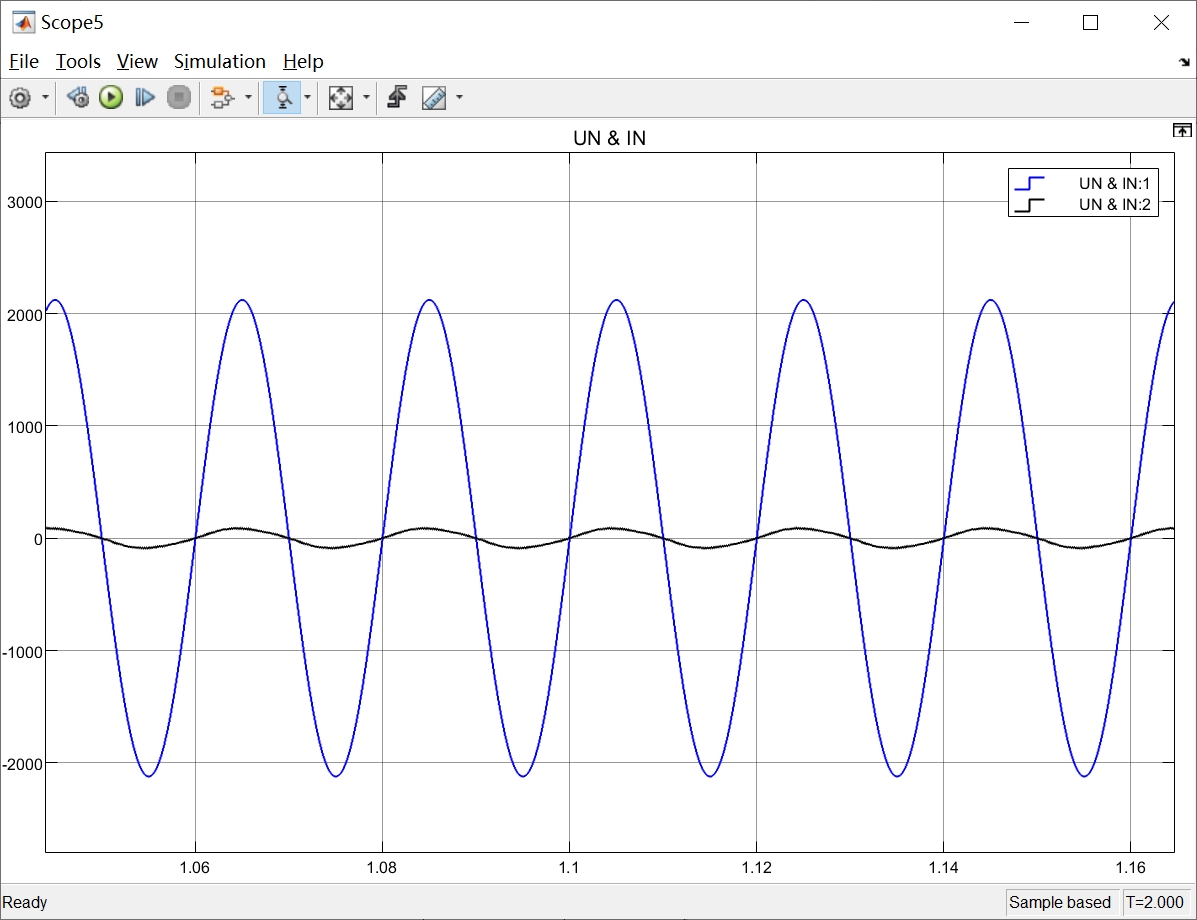The width and height of the screenshot is (1197, 920).
Task: Click the Ready status text
Action: [x=24, y=902]
